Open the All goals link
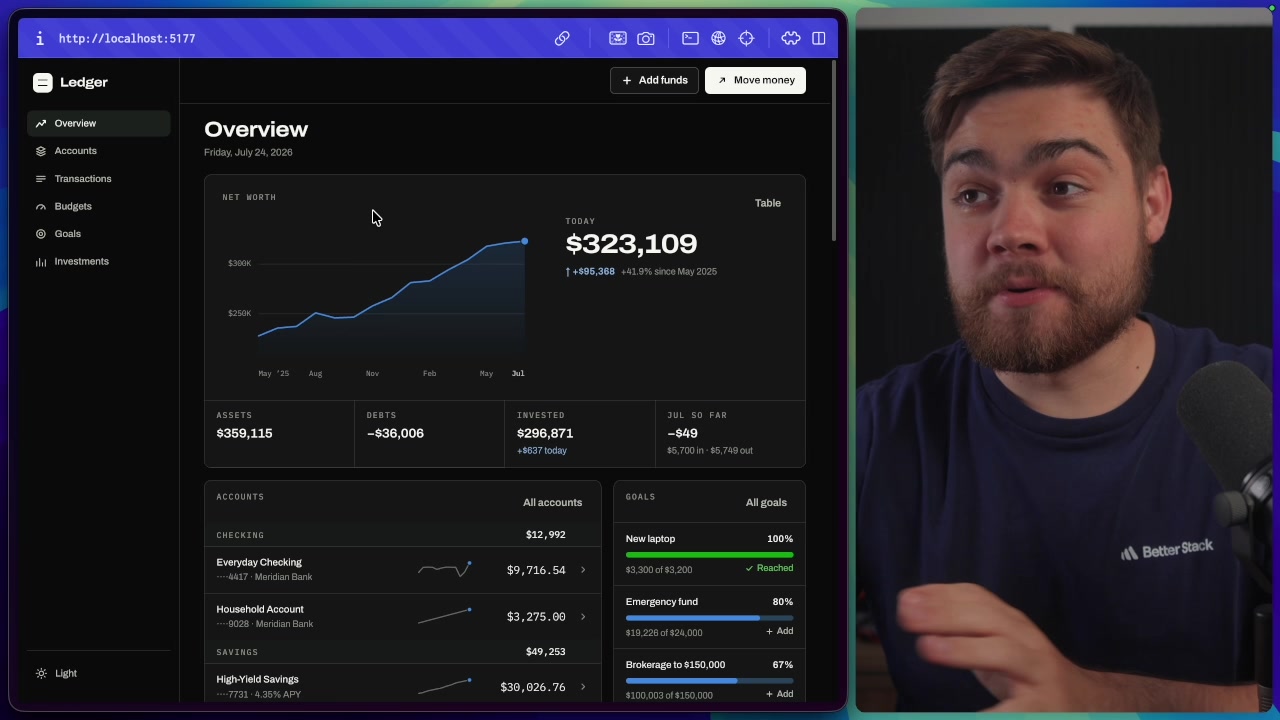Image resolution: width=1280 pixels, height=720 pixels. pos(766,502)
